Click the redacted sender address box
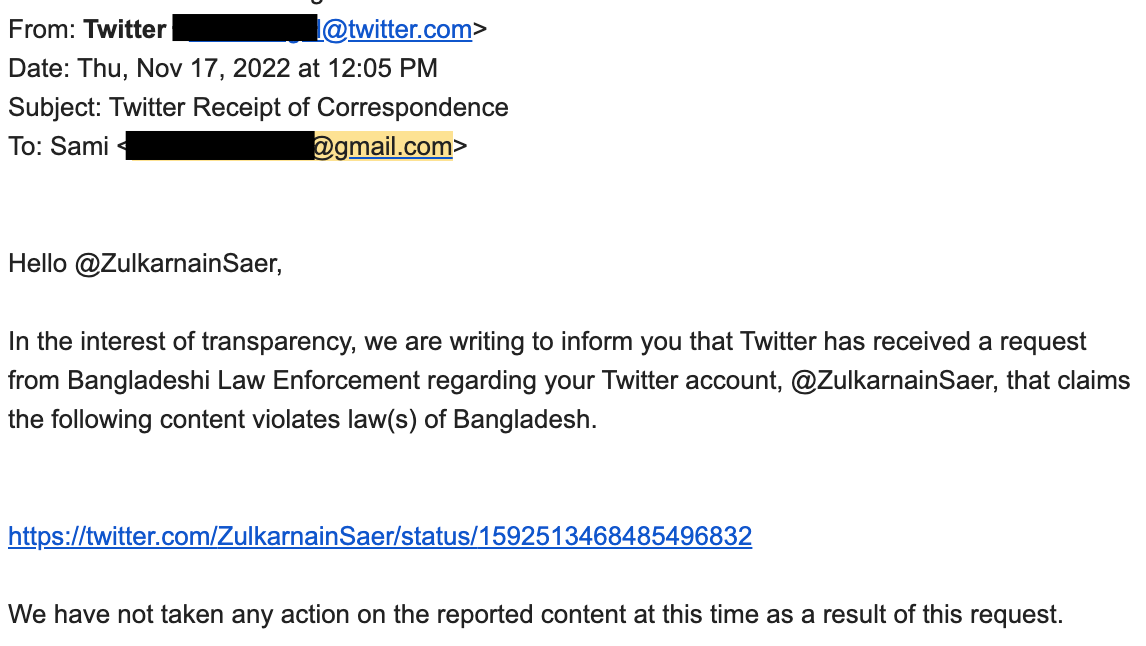This screenshot has height=646, width=1146. pyautogui.click(x=245, y=28)
